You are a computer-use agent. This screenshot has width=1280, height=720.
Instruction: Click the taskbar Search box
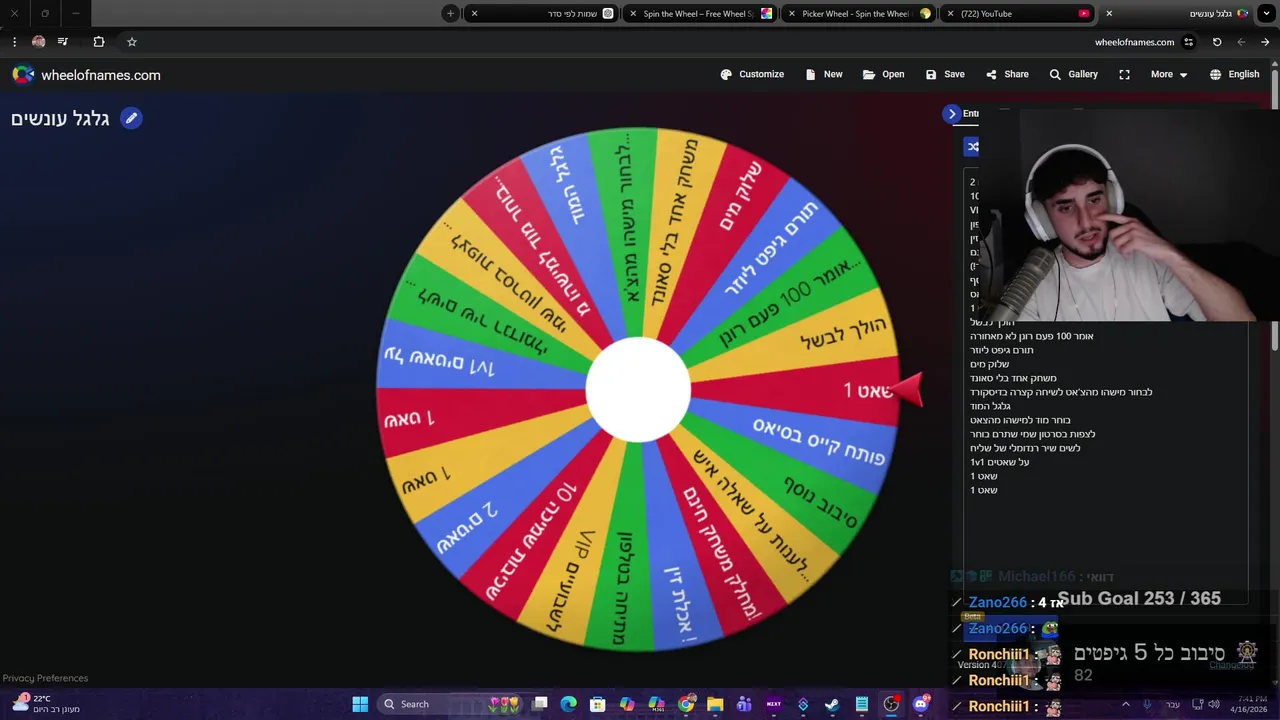(452, 704)
